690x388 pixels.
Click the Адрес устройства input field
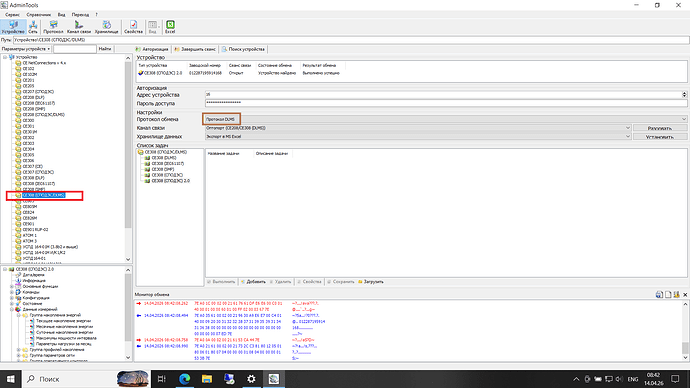click(443, 95)
